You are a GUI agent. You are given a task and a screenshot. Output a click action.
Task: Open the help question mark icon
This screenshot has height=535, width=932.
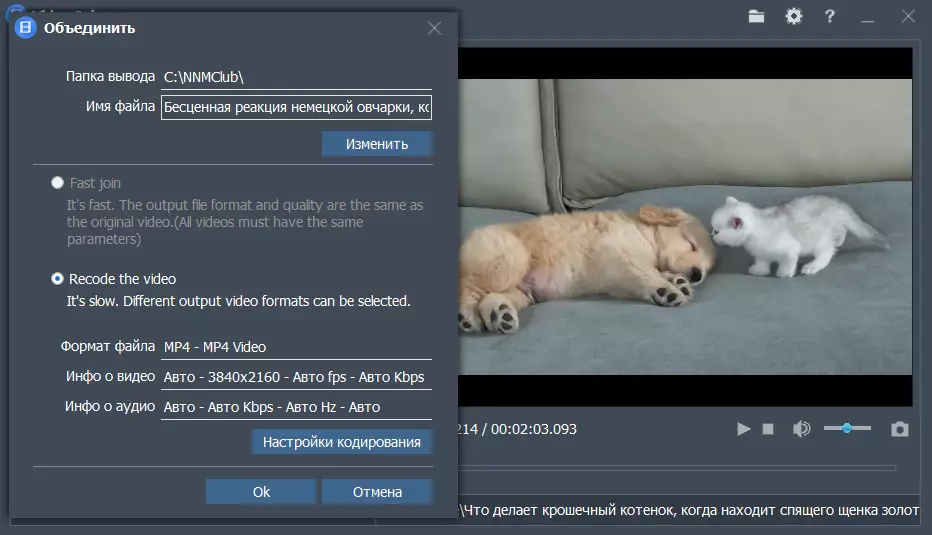click(x=830, y=16)
